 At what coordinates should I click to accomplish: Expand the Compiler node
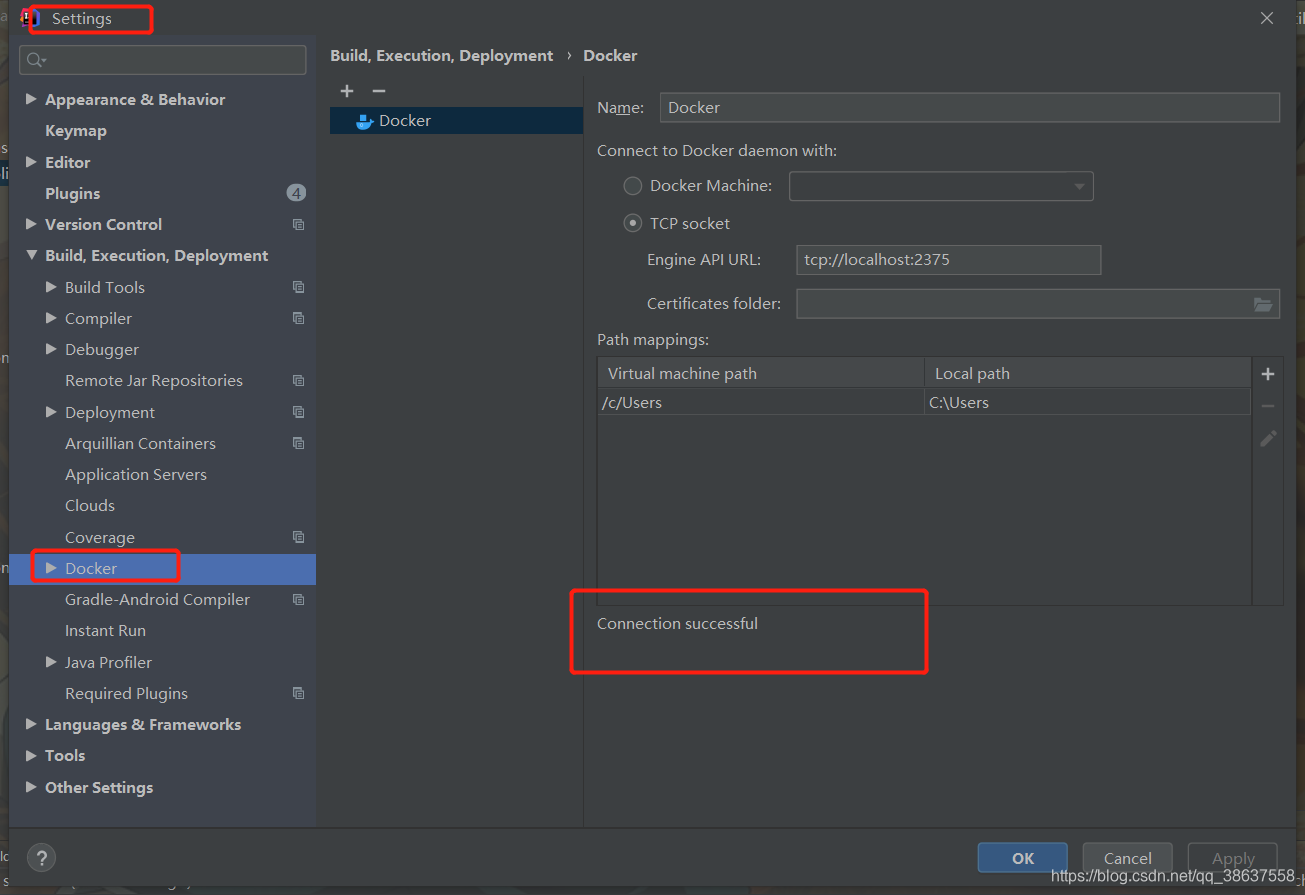(51, 318)
